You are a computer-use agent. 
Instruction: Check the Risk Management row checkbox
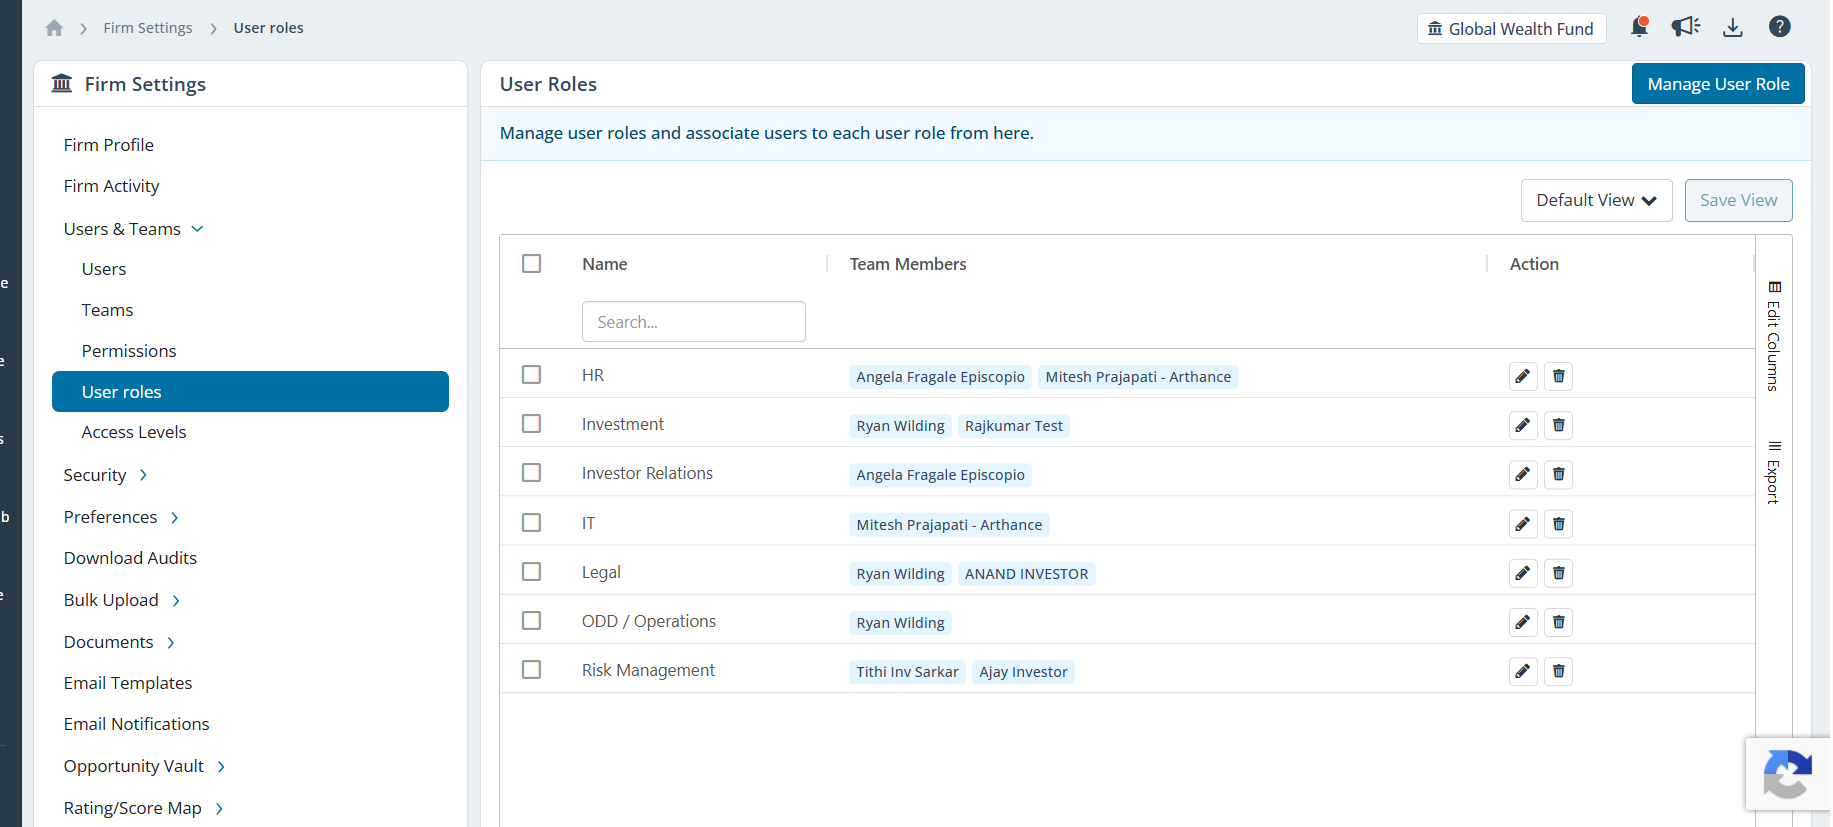[532, 669]
